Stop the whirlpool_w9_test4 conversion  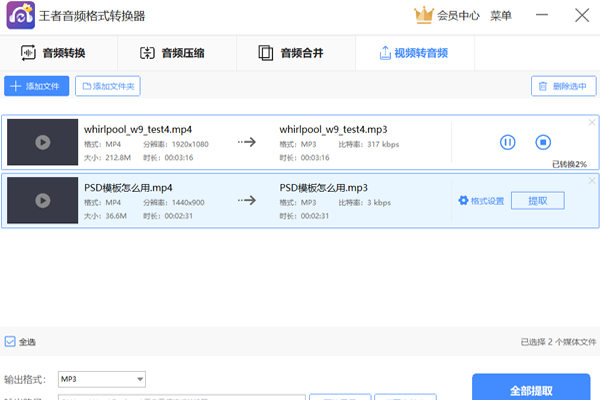(543, 143)
